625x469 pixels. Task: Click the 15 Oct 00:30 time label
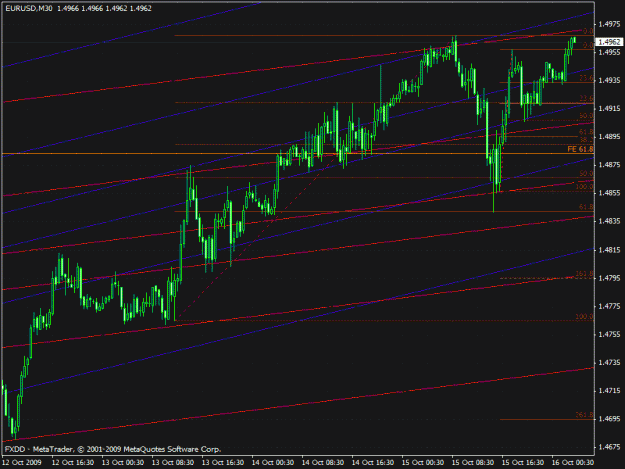click(423, 463)
